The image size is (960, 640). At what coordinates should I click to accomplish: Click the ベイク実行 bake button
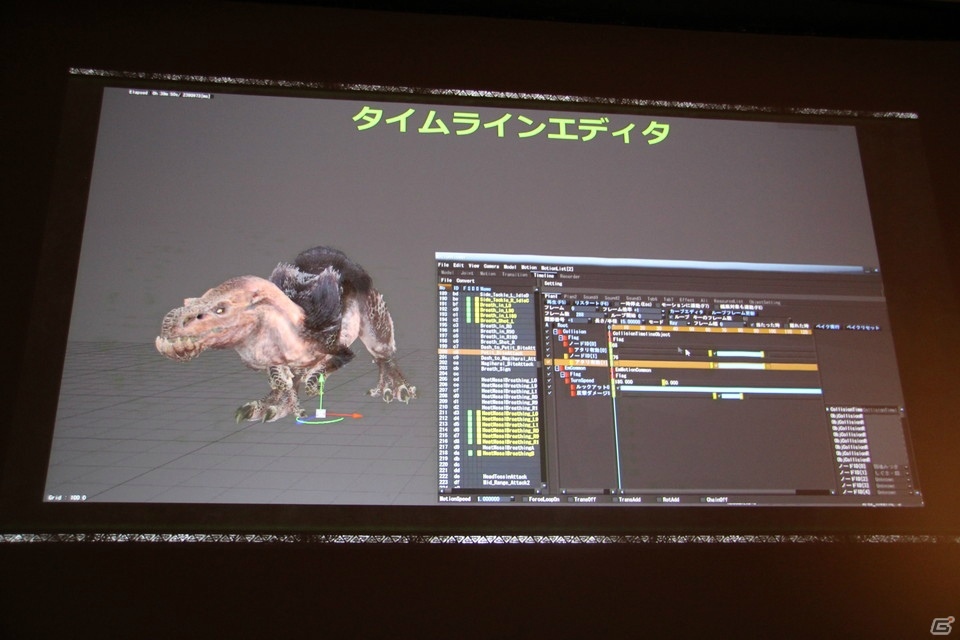[827, 327]
